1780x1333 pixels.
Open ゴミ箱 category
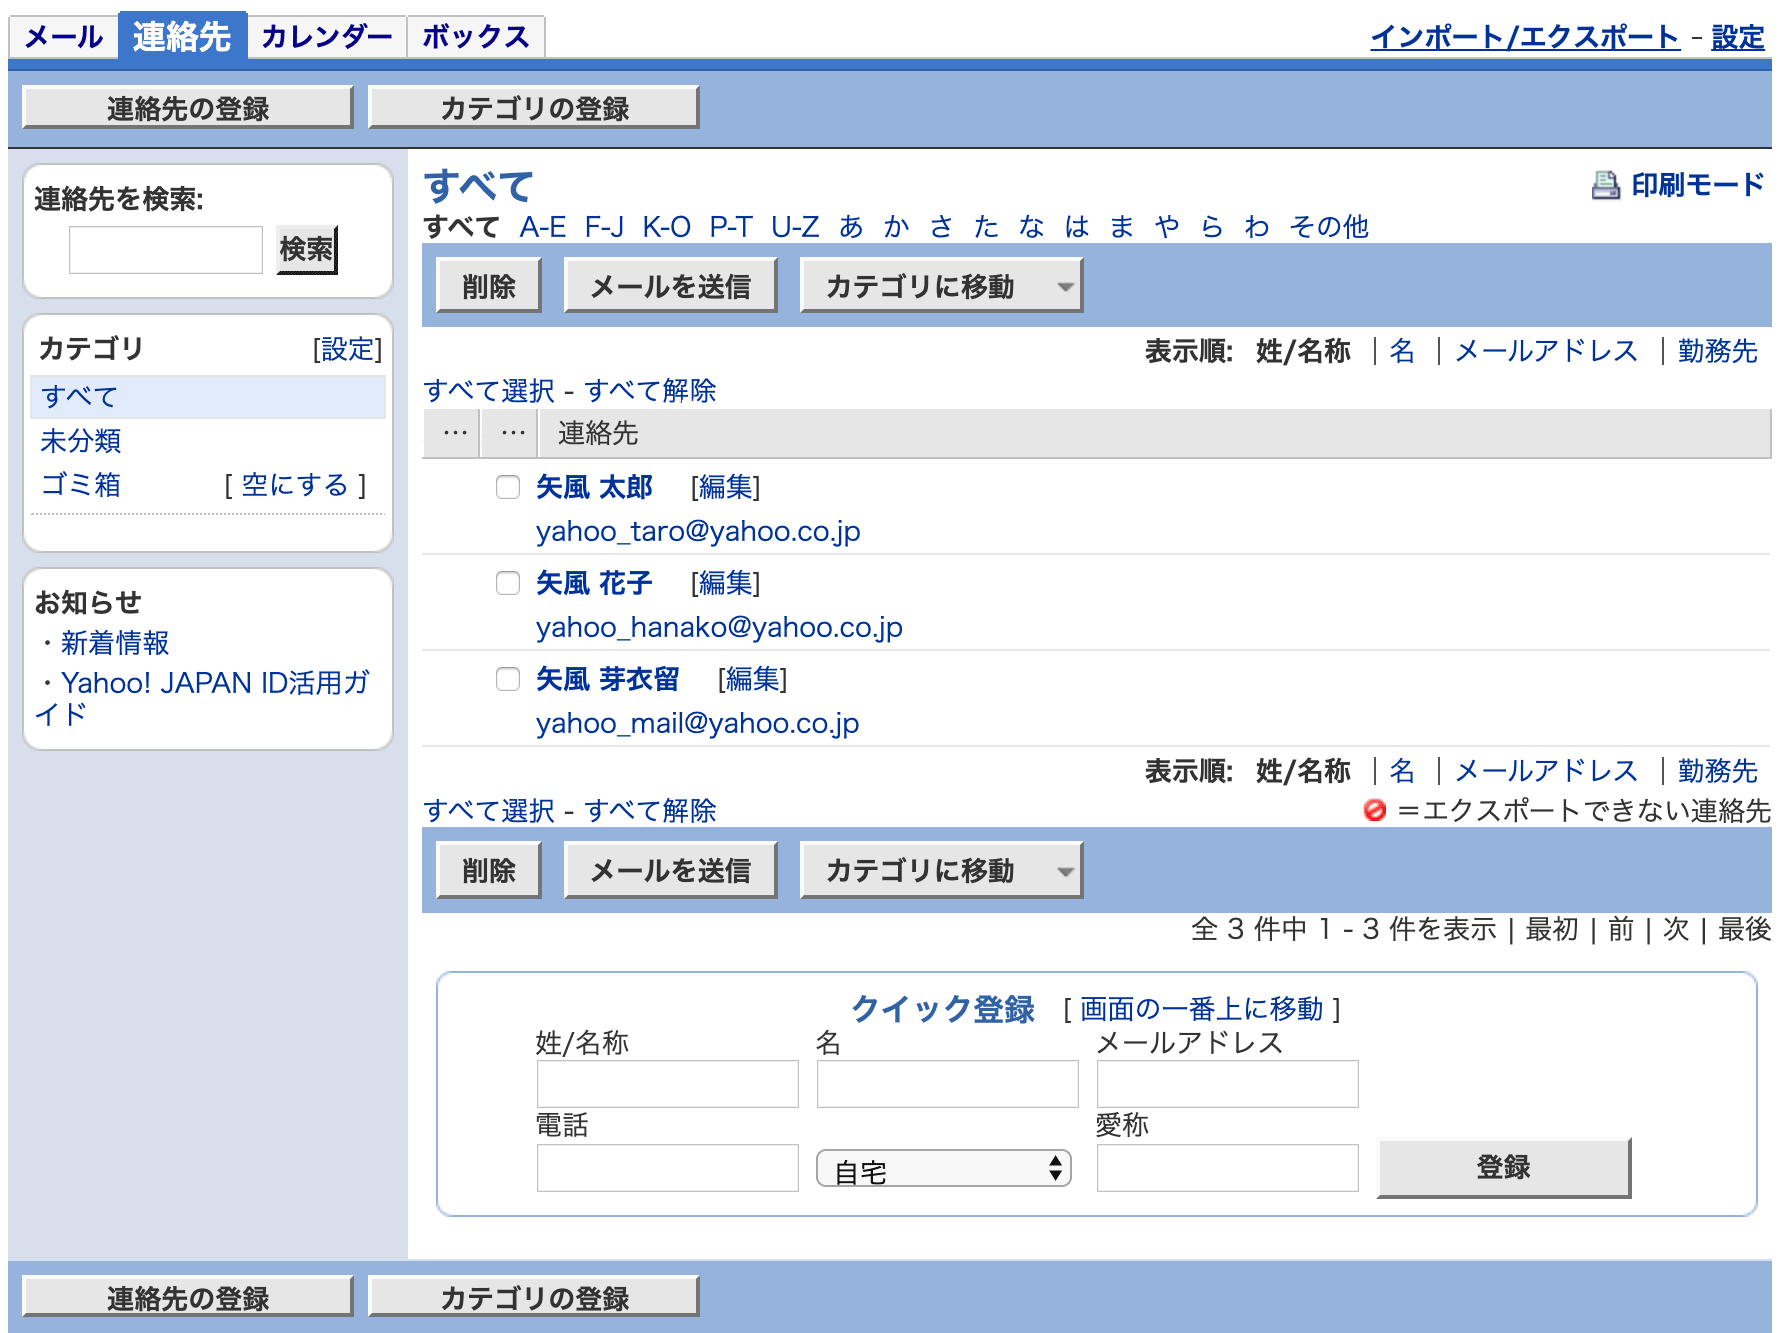[81, 484]
